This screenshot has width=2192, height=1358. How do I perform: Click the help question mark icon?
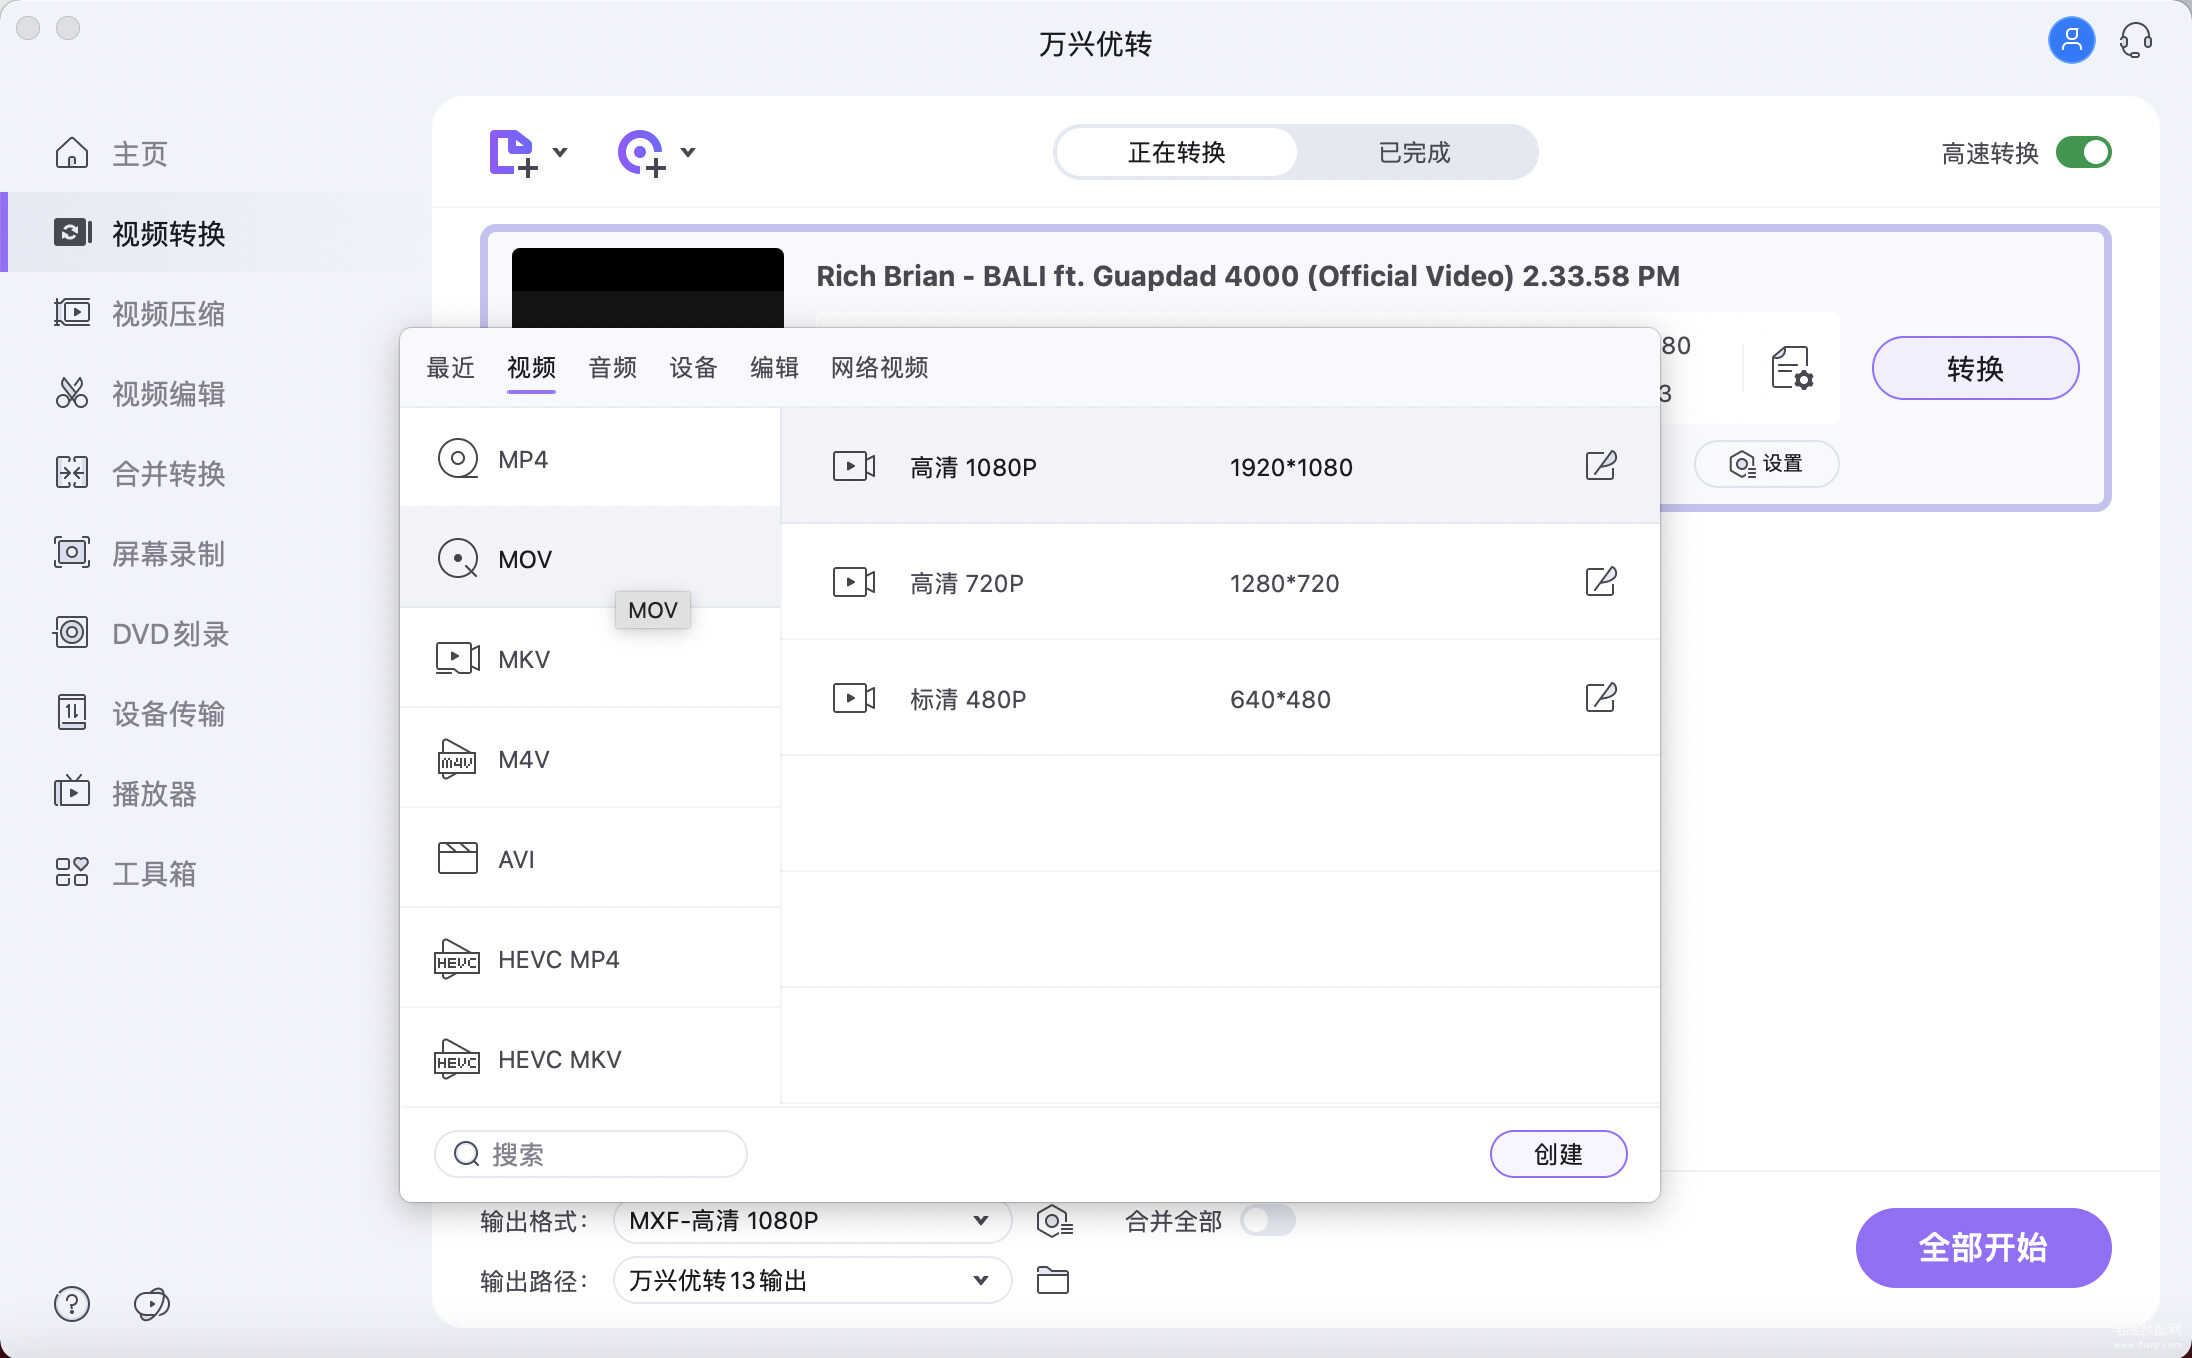pyautogui.click(x=72, y=1303)
